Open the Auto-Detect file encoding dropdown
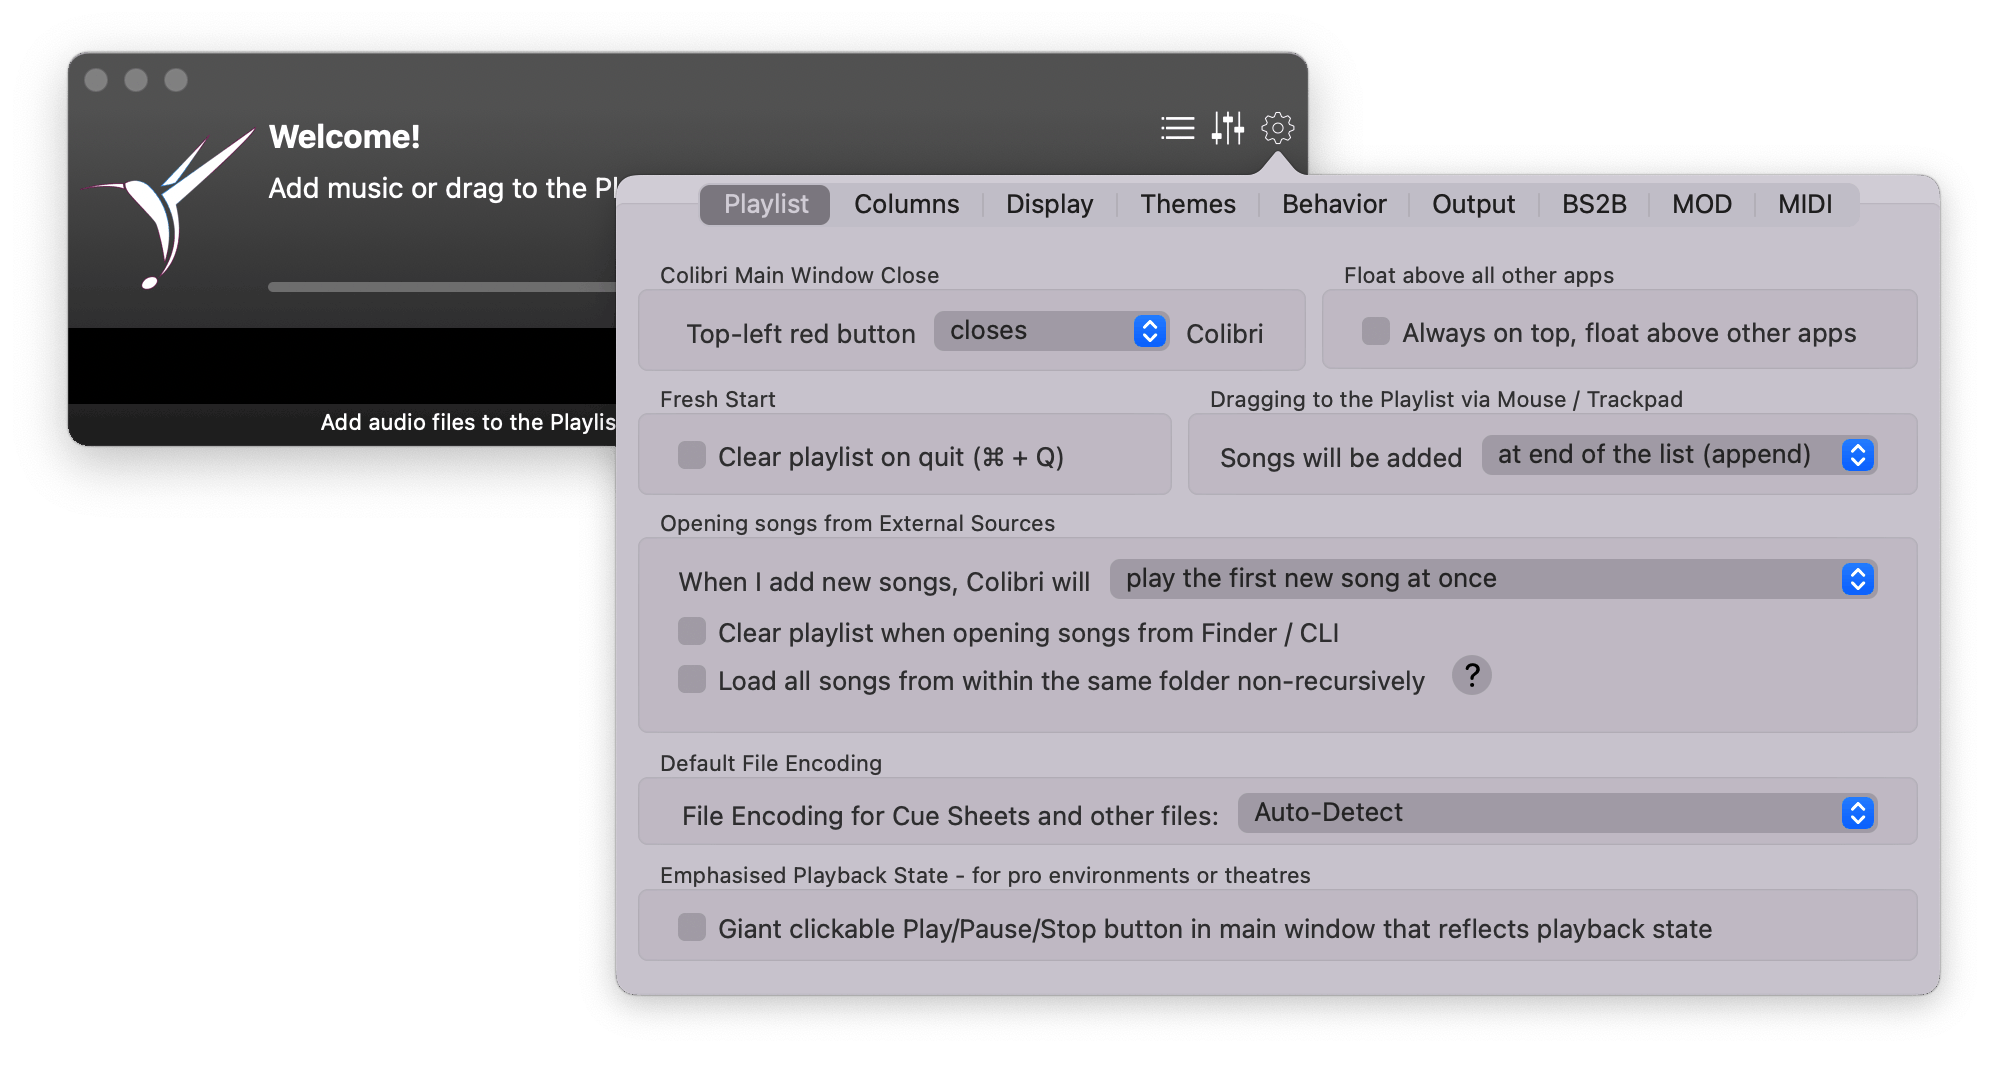 coord(1557,813)
